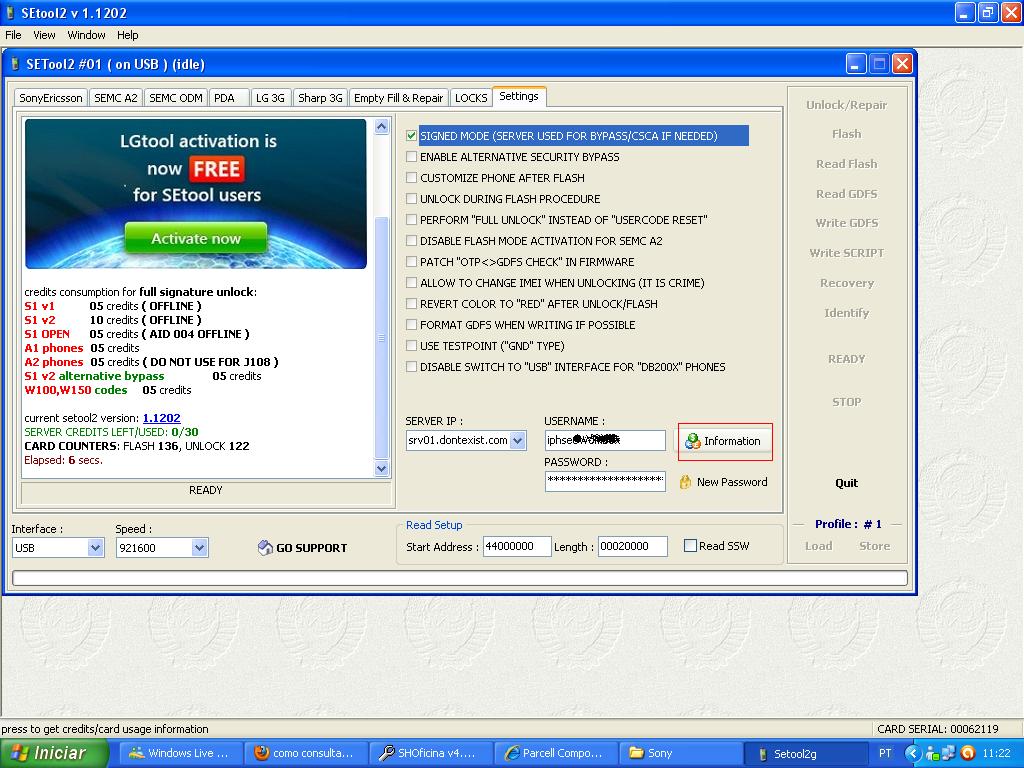Switch to Parcell Compo taskbar item
The height and width of the screenshot is (768, 1024).
556,754
